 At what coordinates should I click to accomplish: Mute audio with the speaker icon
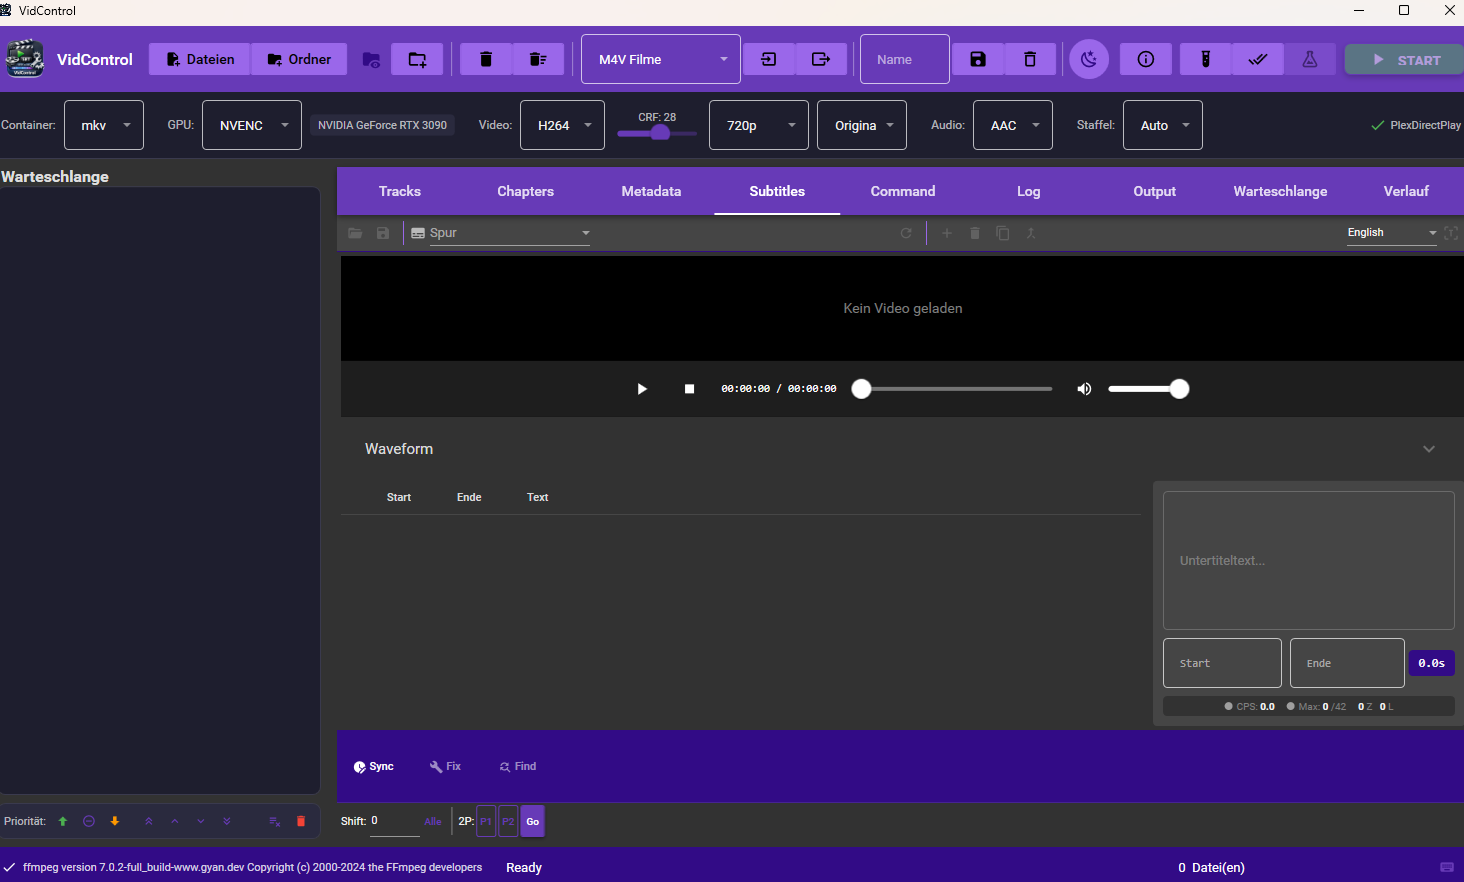coord(1084,389)
